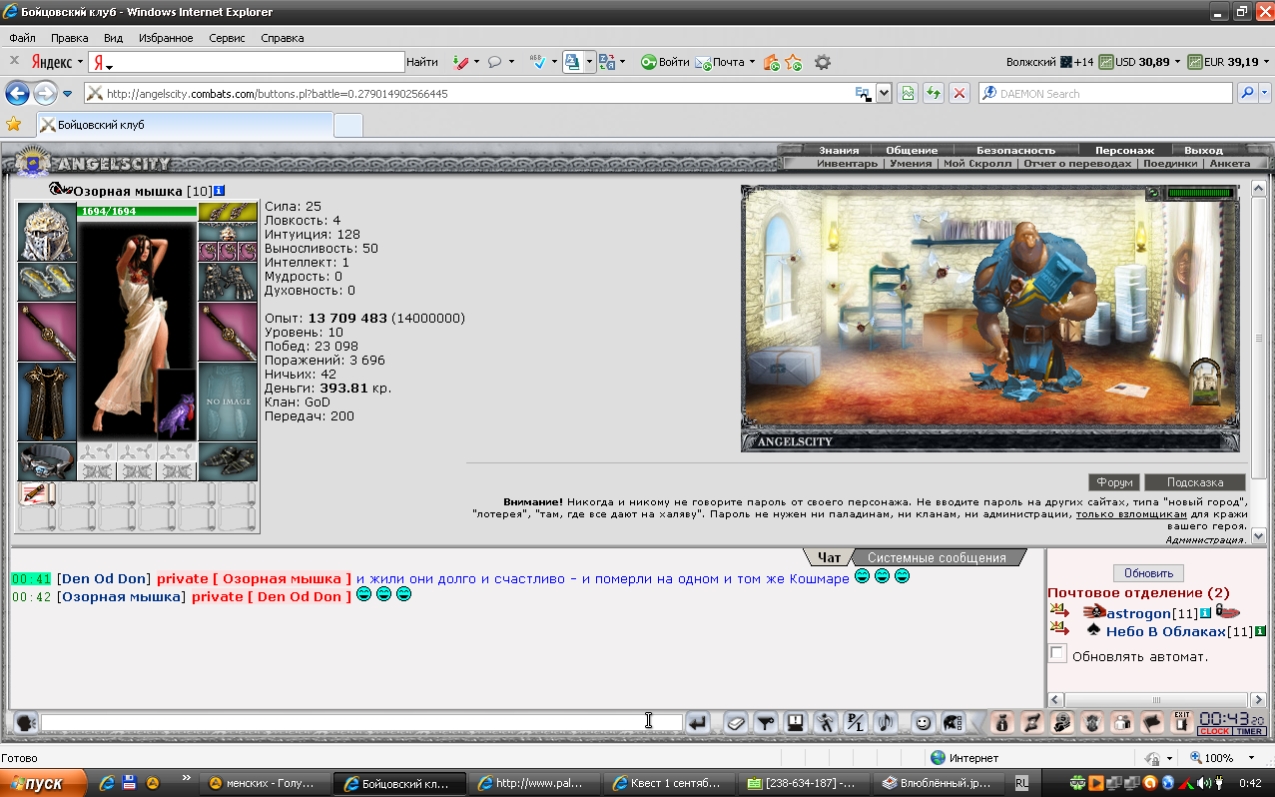
Task: Open the Почта dropdown arrow
Action: pyautogui.click(x=752, y=62)
